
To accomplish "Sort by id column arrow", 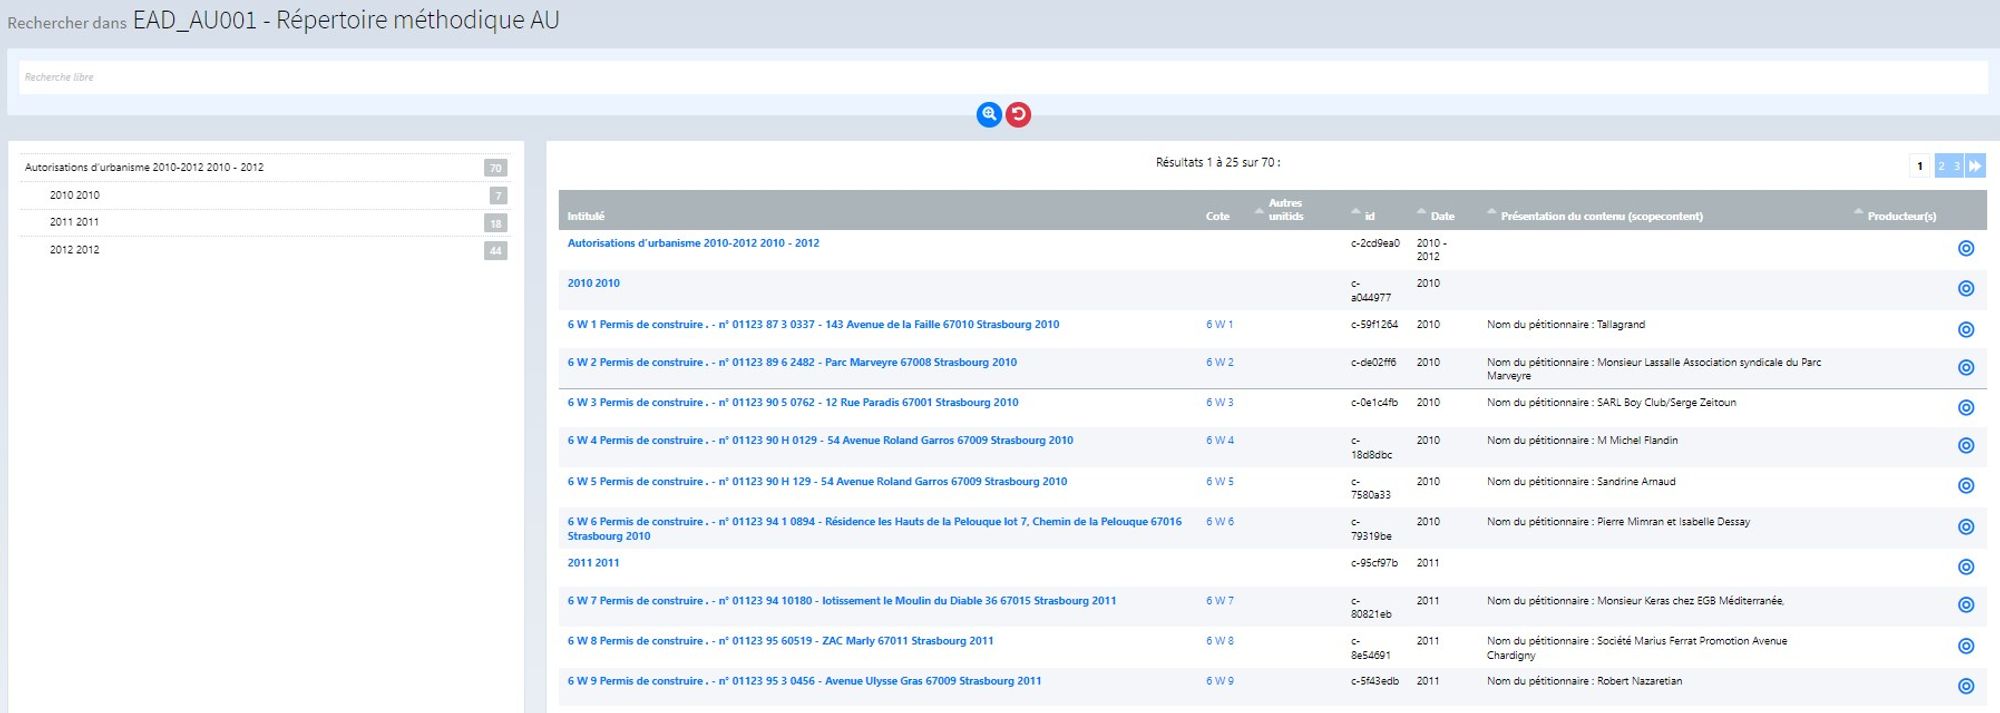I will (1356, 211).
